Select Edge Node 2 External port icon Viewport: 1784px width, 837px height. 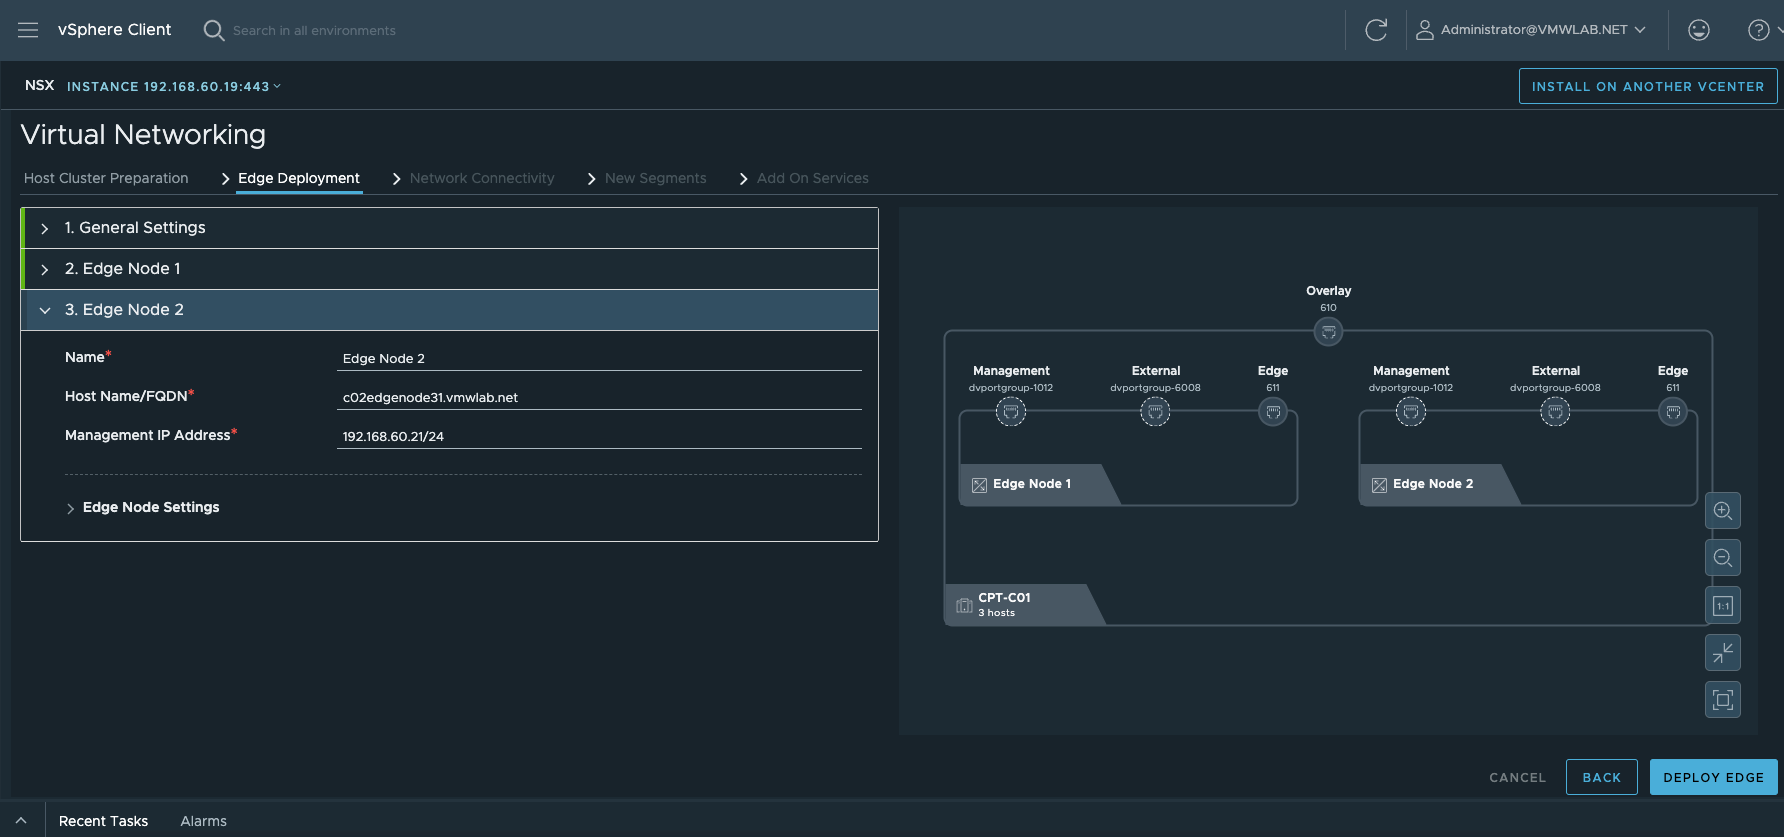click(x=1555, y=412)
